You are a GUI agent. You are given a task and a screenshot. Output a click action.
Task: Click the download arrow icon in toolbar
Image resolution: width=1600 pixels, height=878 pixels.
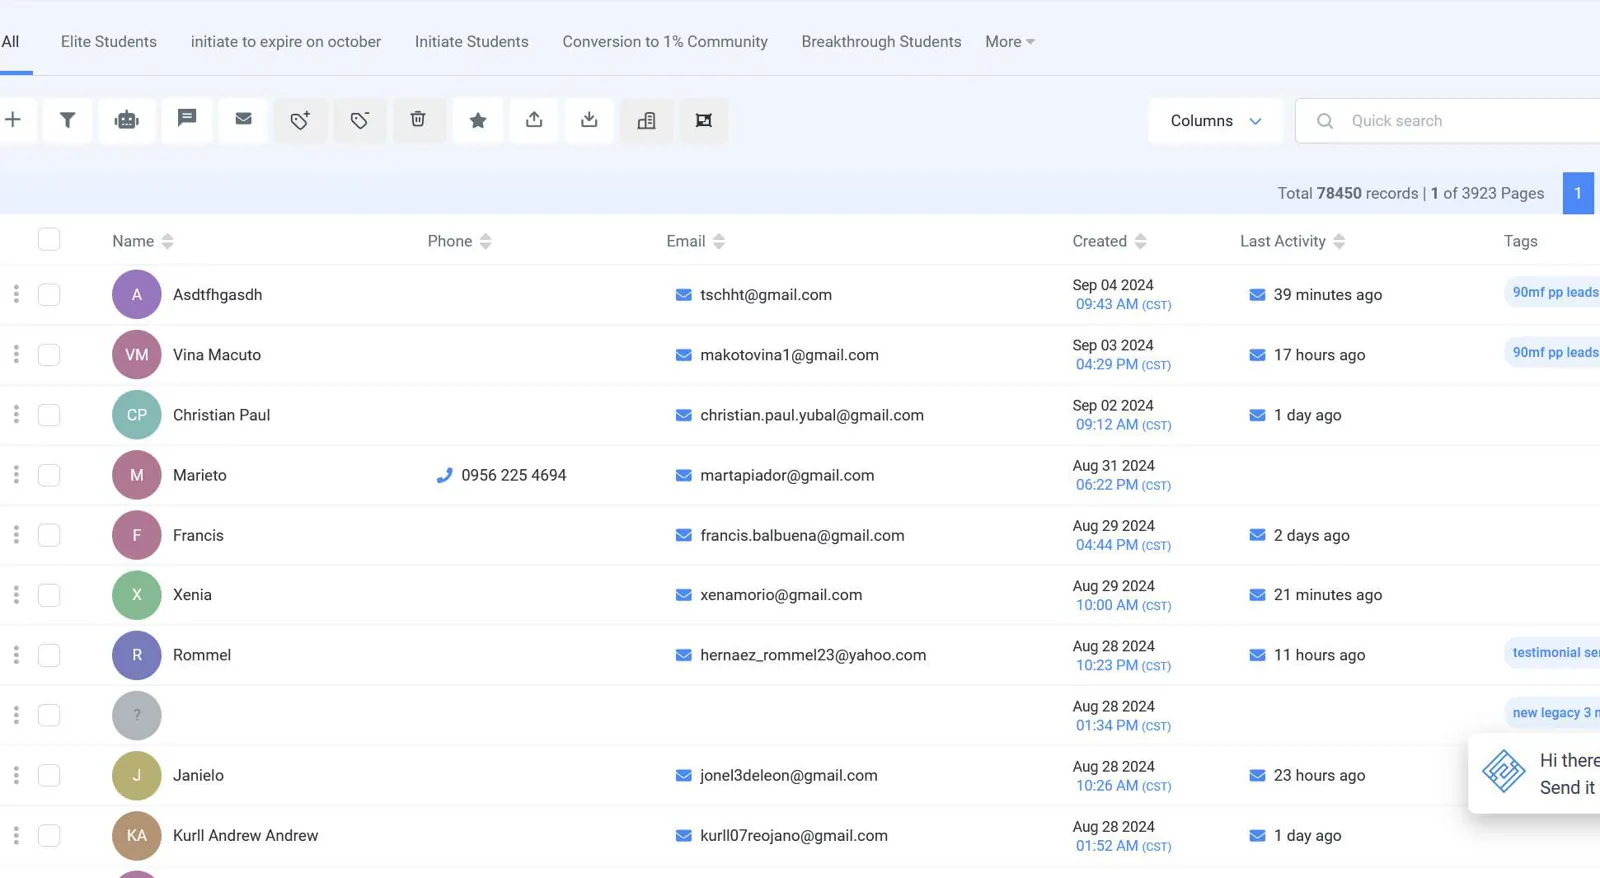(x=589, y=120)
